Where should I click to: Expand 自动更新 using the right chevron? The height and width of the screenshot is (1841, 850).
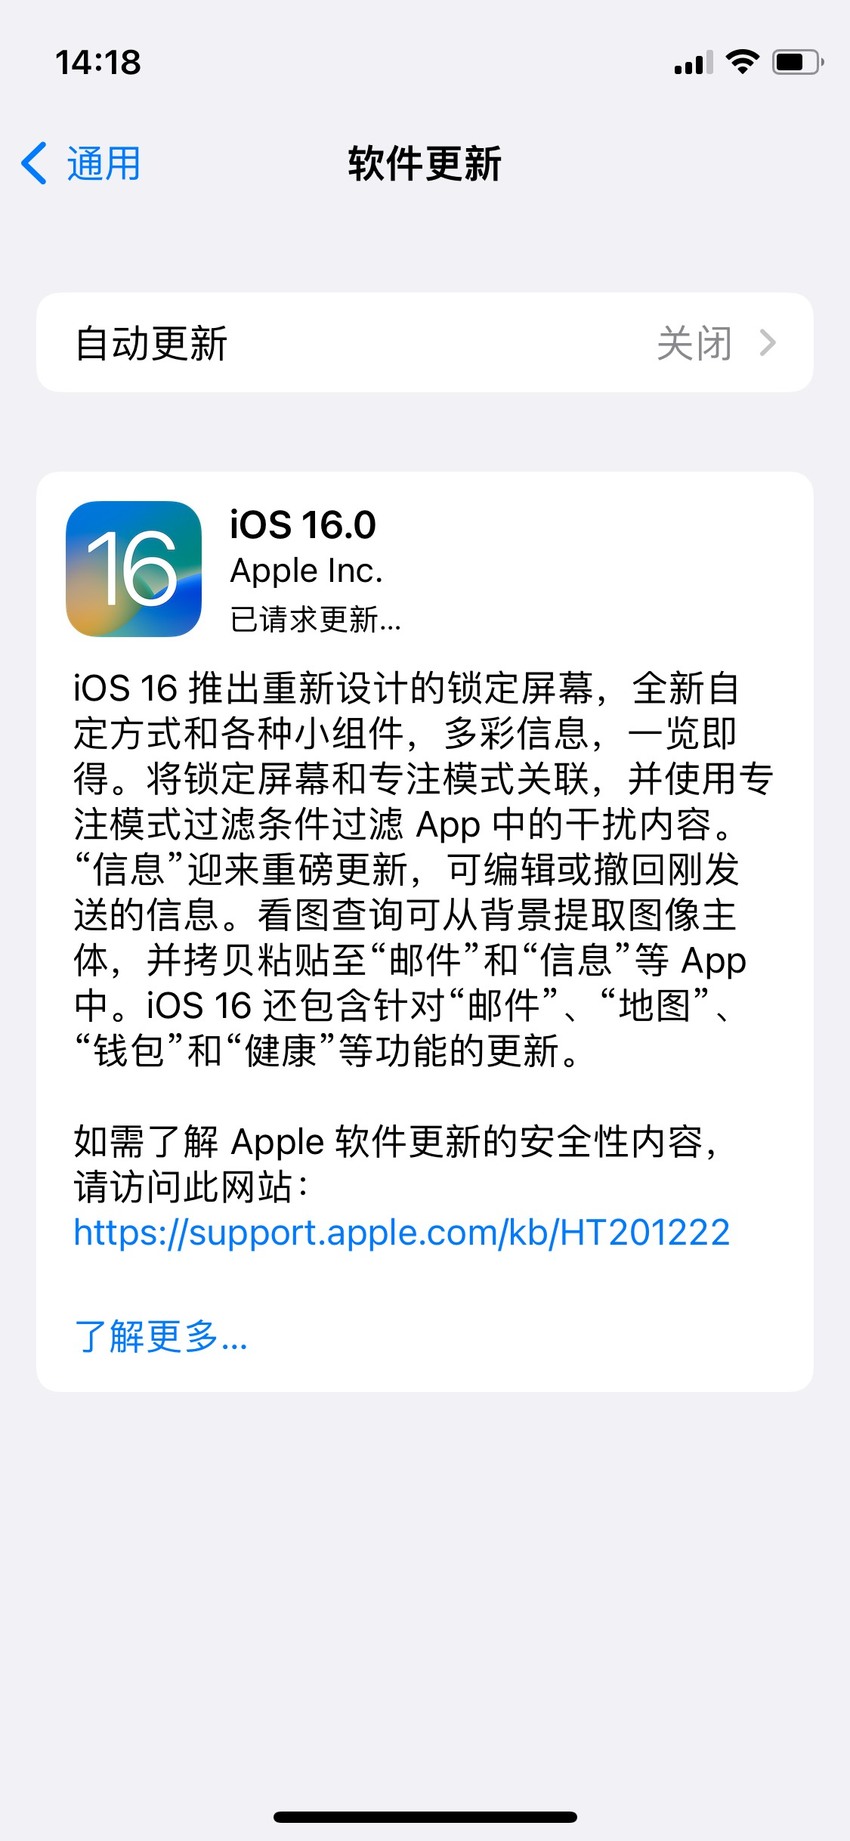pyautogui.click(x=768, y=343)
